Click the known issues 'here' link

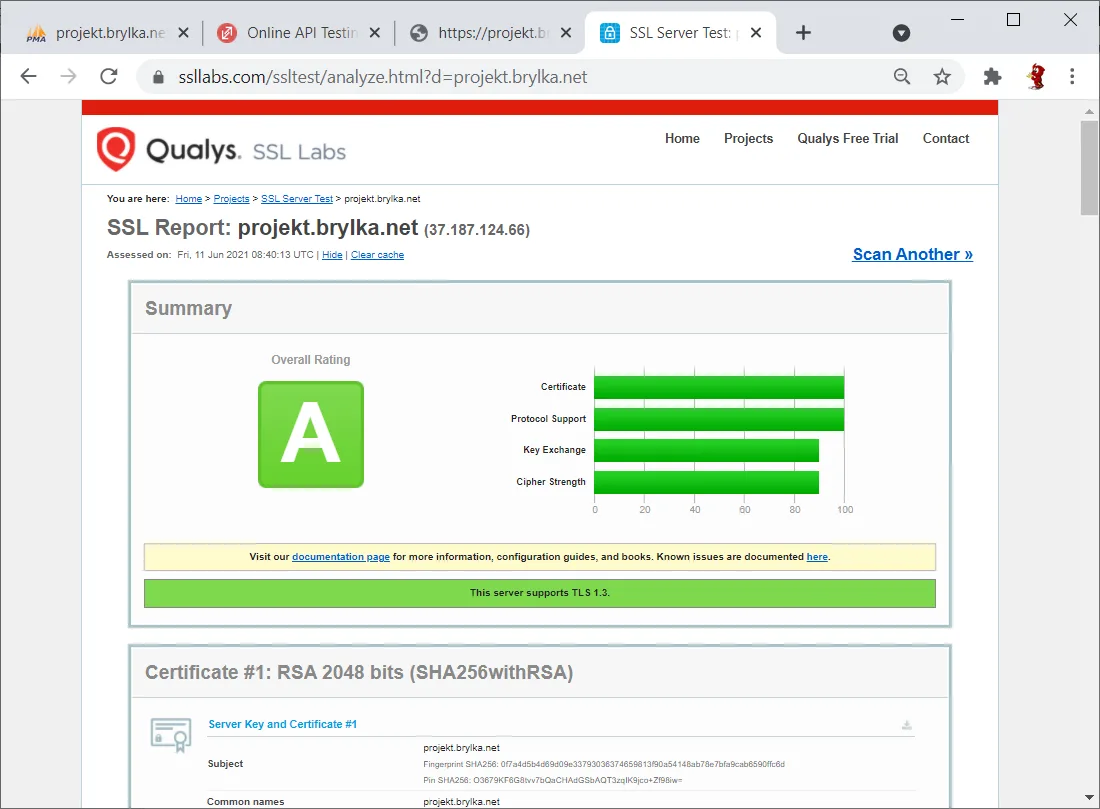[817, 556]
